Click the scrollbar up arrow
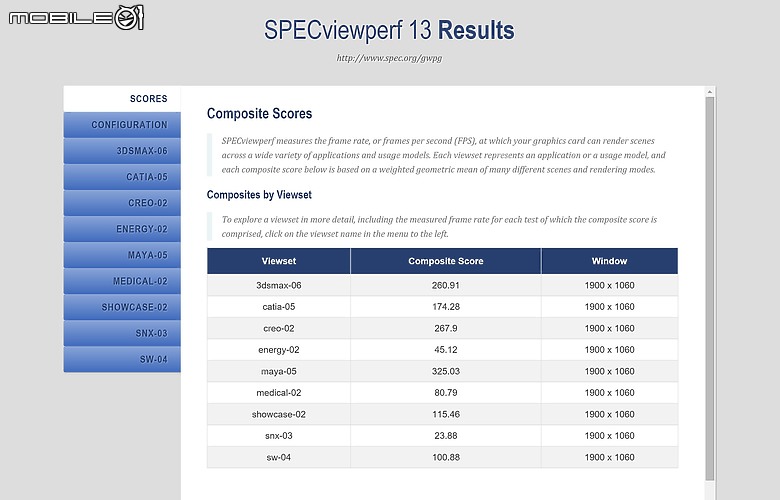Screen dimensions: 780x500 tap(710, 92)
